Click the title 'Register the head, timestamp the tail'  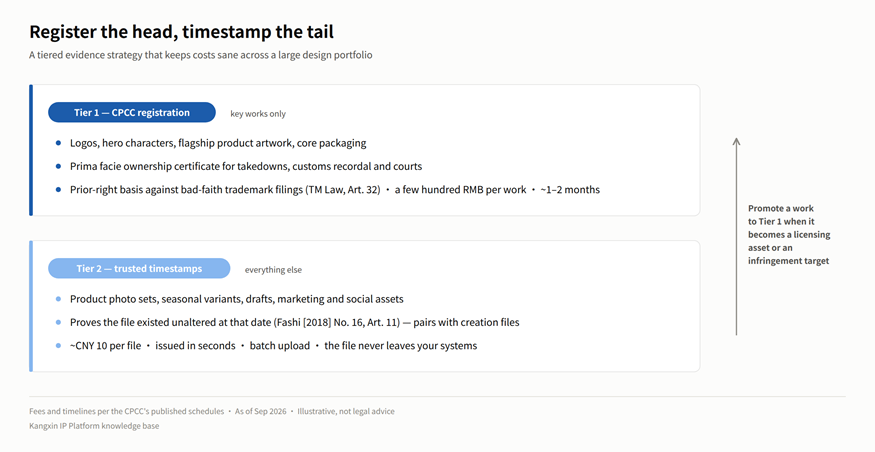click(181, 32)
